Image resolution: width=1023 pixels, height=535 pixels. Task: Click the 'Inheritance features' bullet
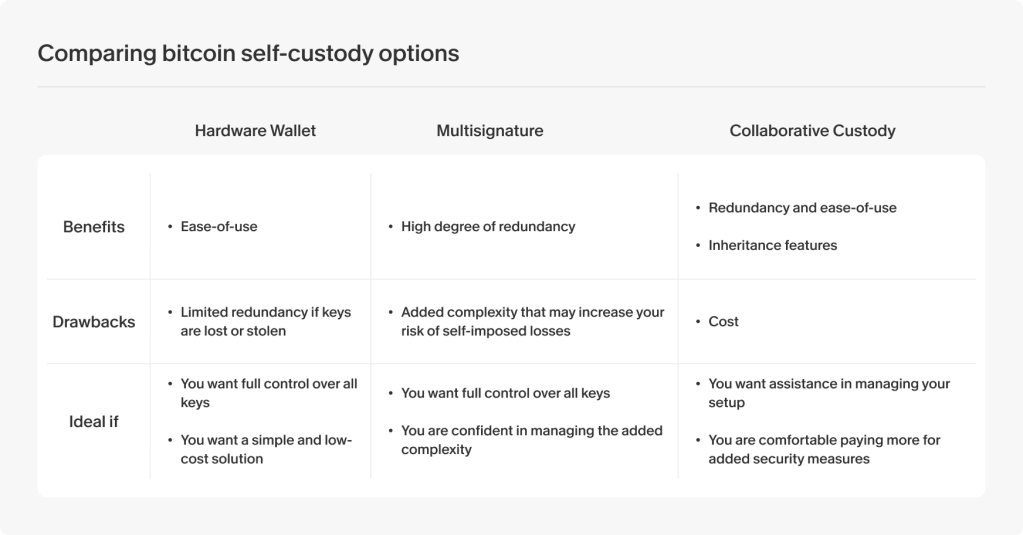(772, 245)
